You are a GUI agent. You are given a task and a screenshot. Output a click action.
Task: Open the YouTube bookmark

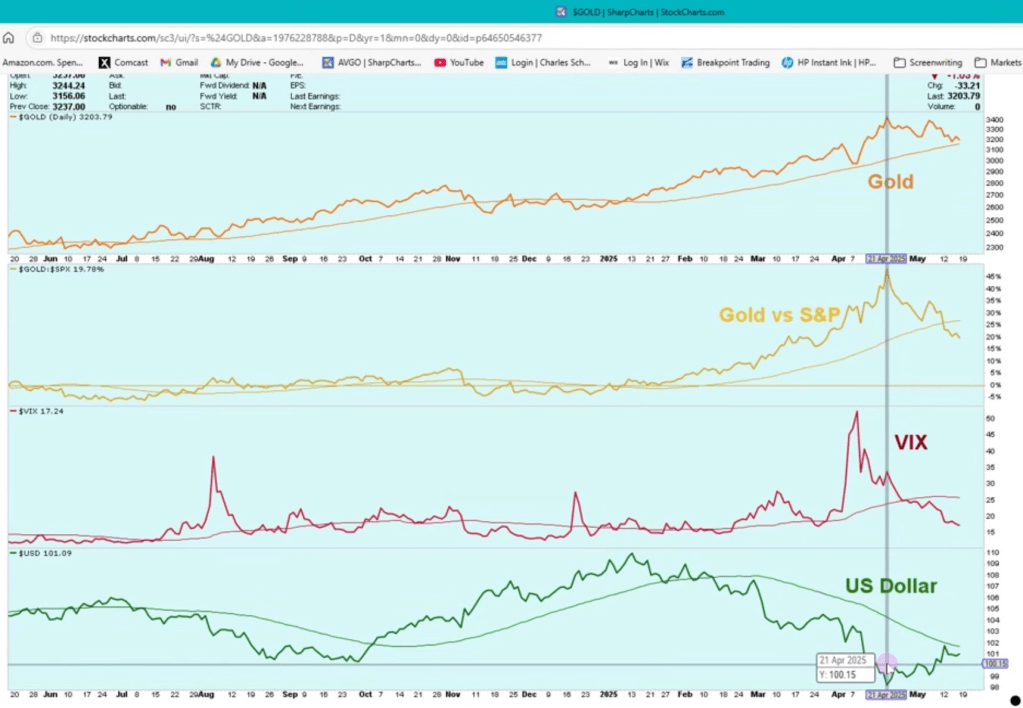pyautogui.click(x=459, y=62)
